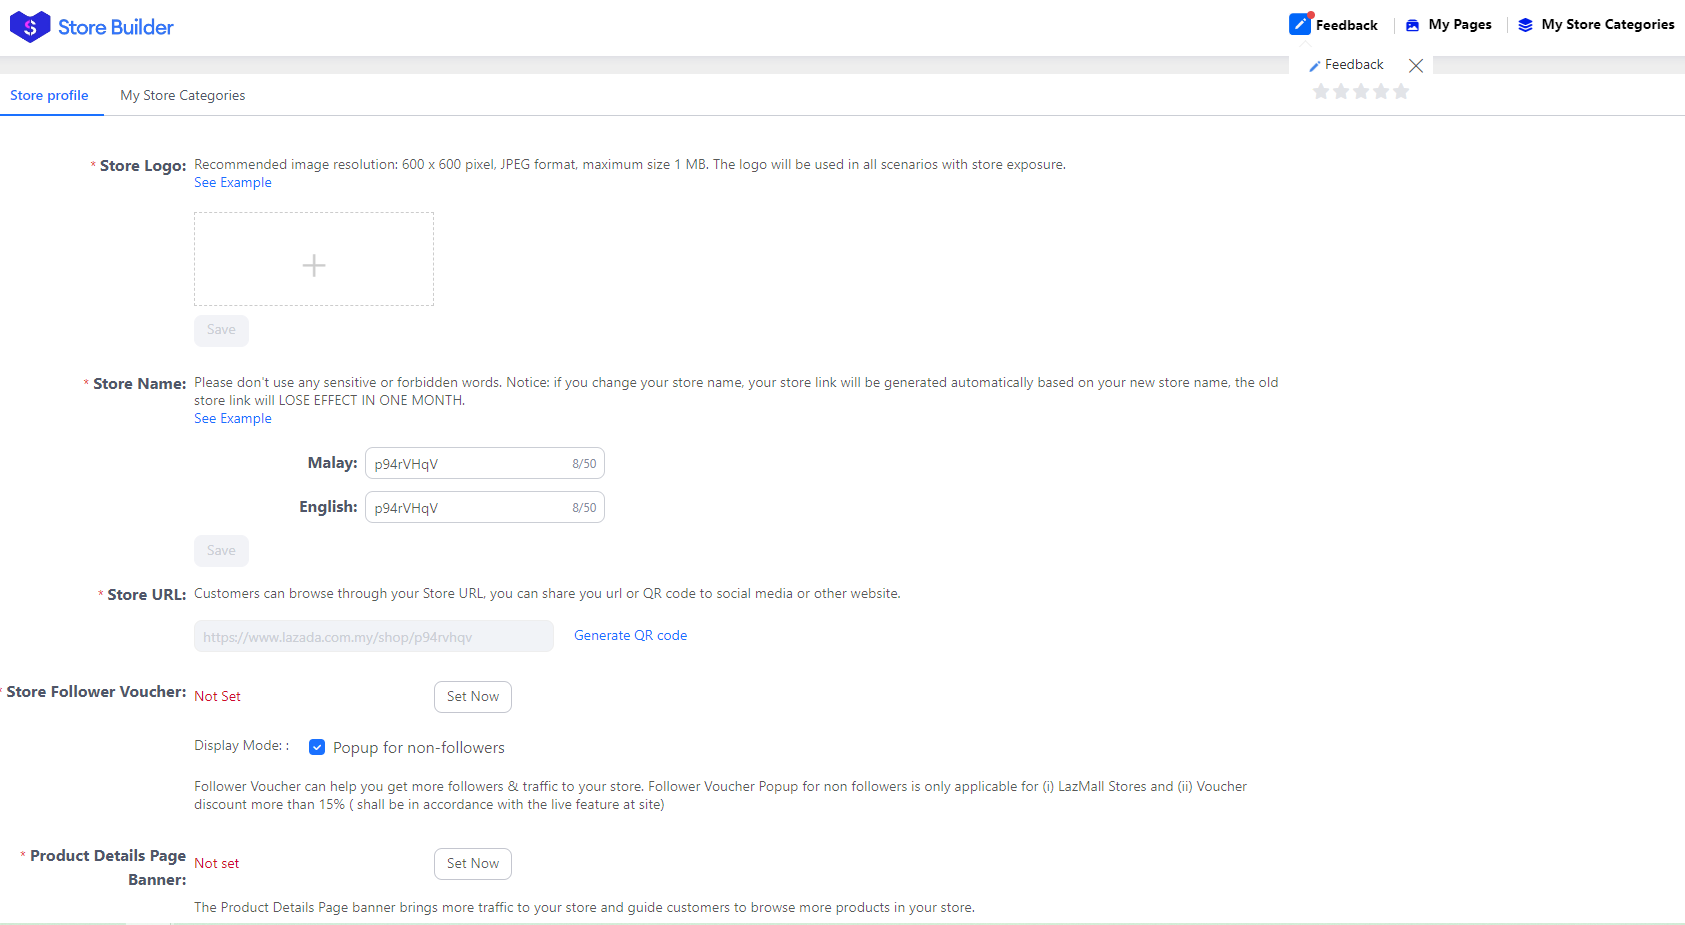The height and width of the screenshot is (925, 1685).
Task: Click See Example under Store Logo
Action: click(232, 182)
